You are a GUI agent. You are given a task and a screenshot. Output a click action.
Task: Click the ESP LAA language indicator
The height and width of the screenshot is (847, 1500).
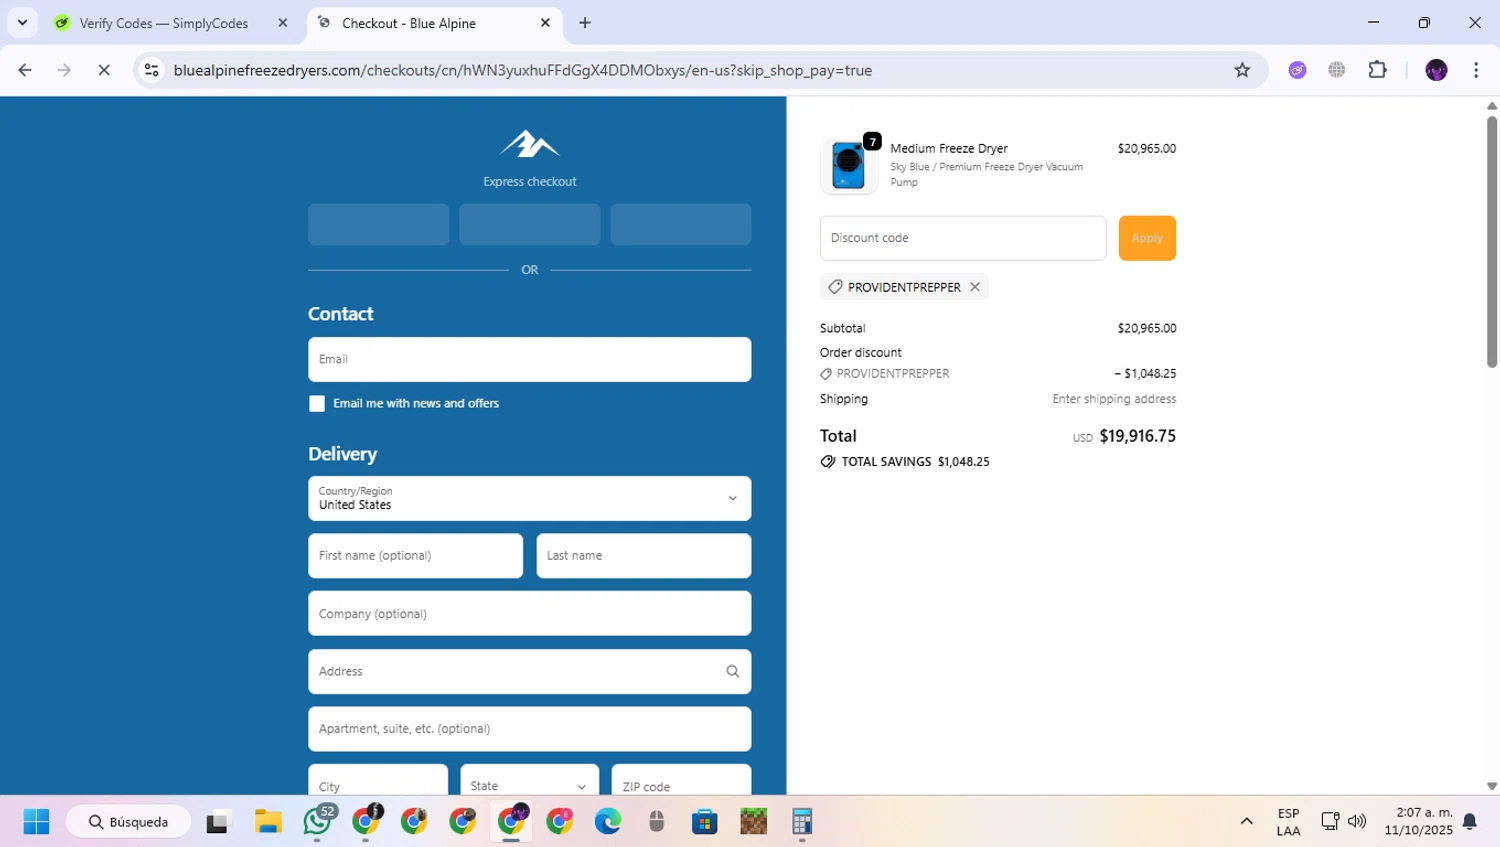pyautogui.click(x=1288, y=822)
